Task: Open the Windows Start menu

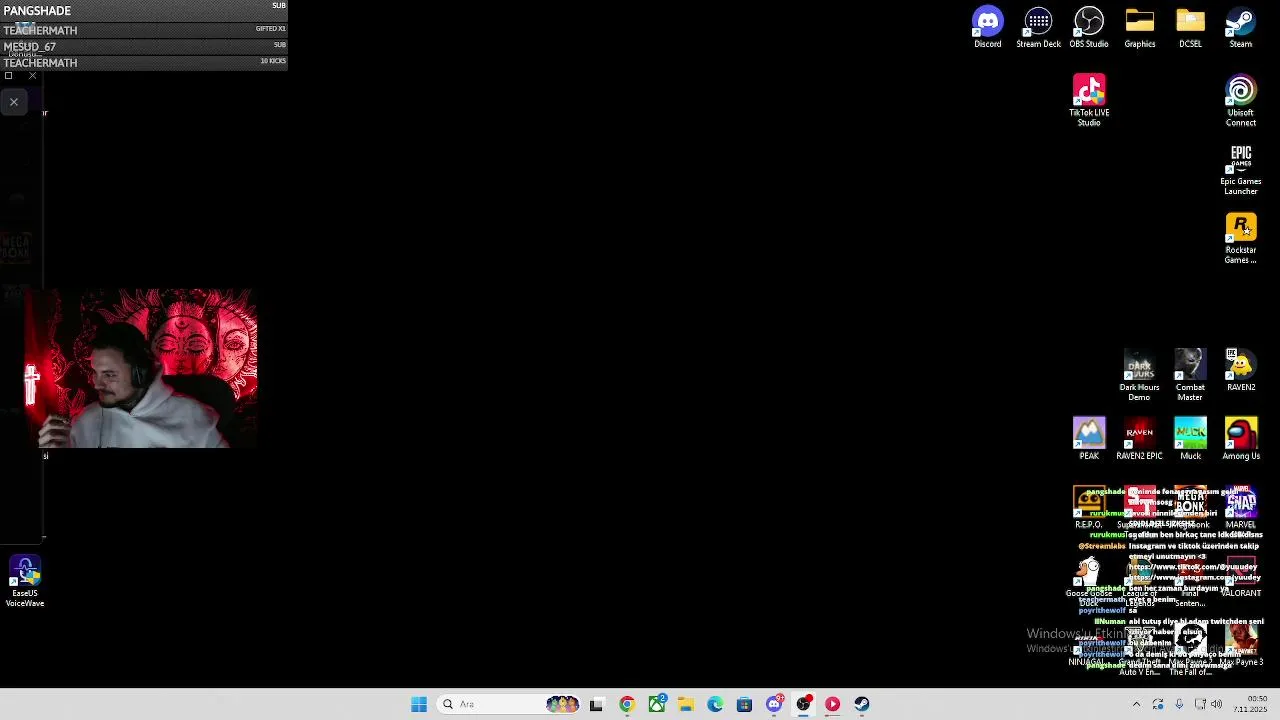Action: point(419,704)
